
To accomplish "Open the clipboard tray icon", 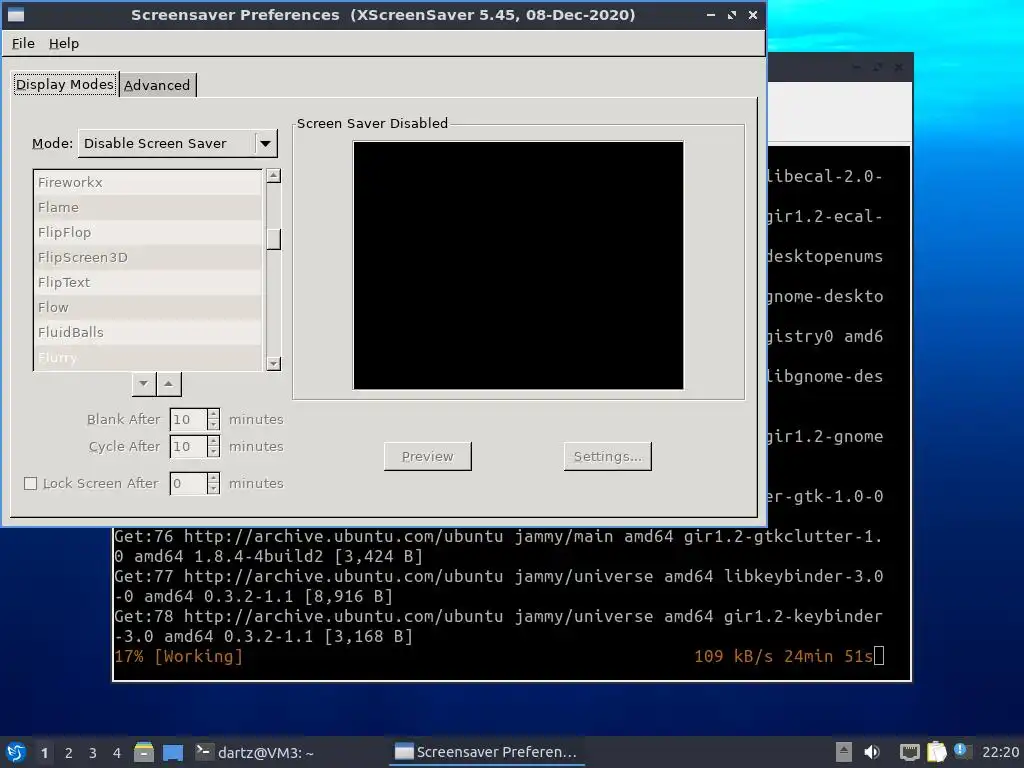I will pos(936,752).
